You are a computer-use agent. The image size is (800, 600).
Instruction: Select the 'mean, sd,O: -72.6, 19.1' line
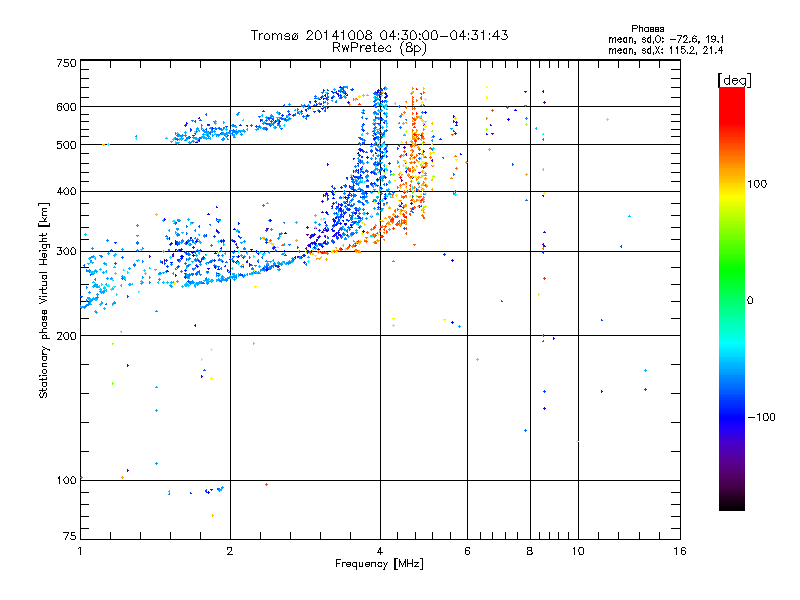(x=666, y=39)
